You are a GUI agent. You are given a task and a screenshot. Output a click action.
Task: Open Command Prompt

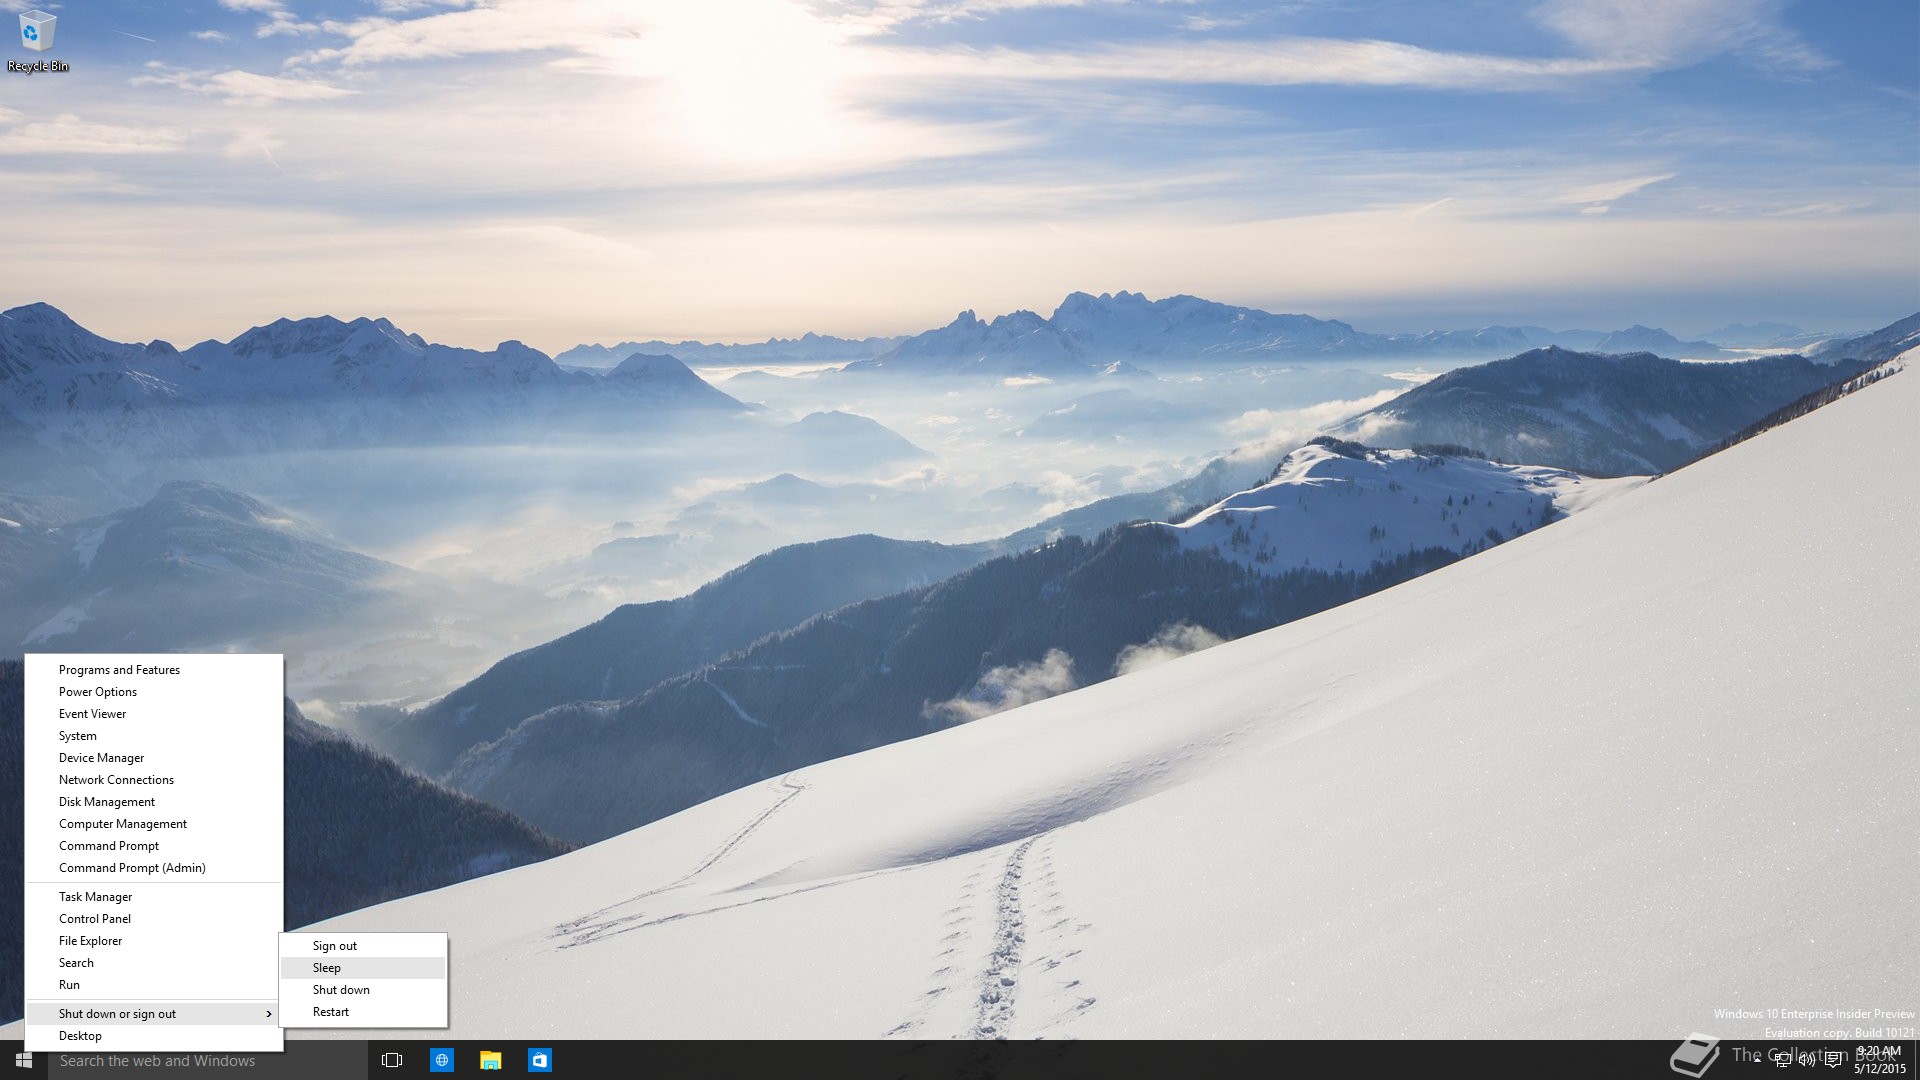tap(154, 846)
